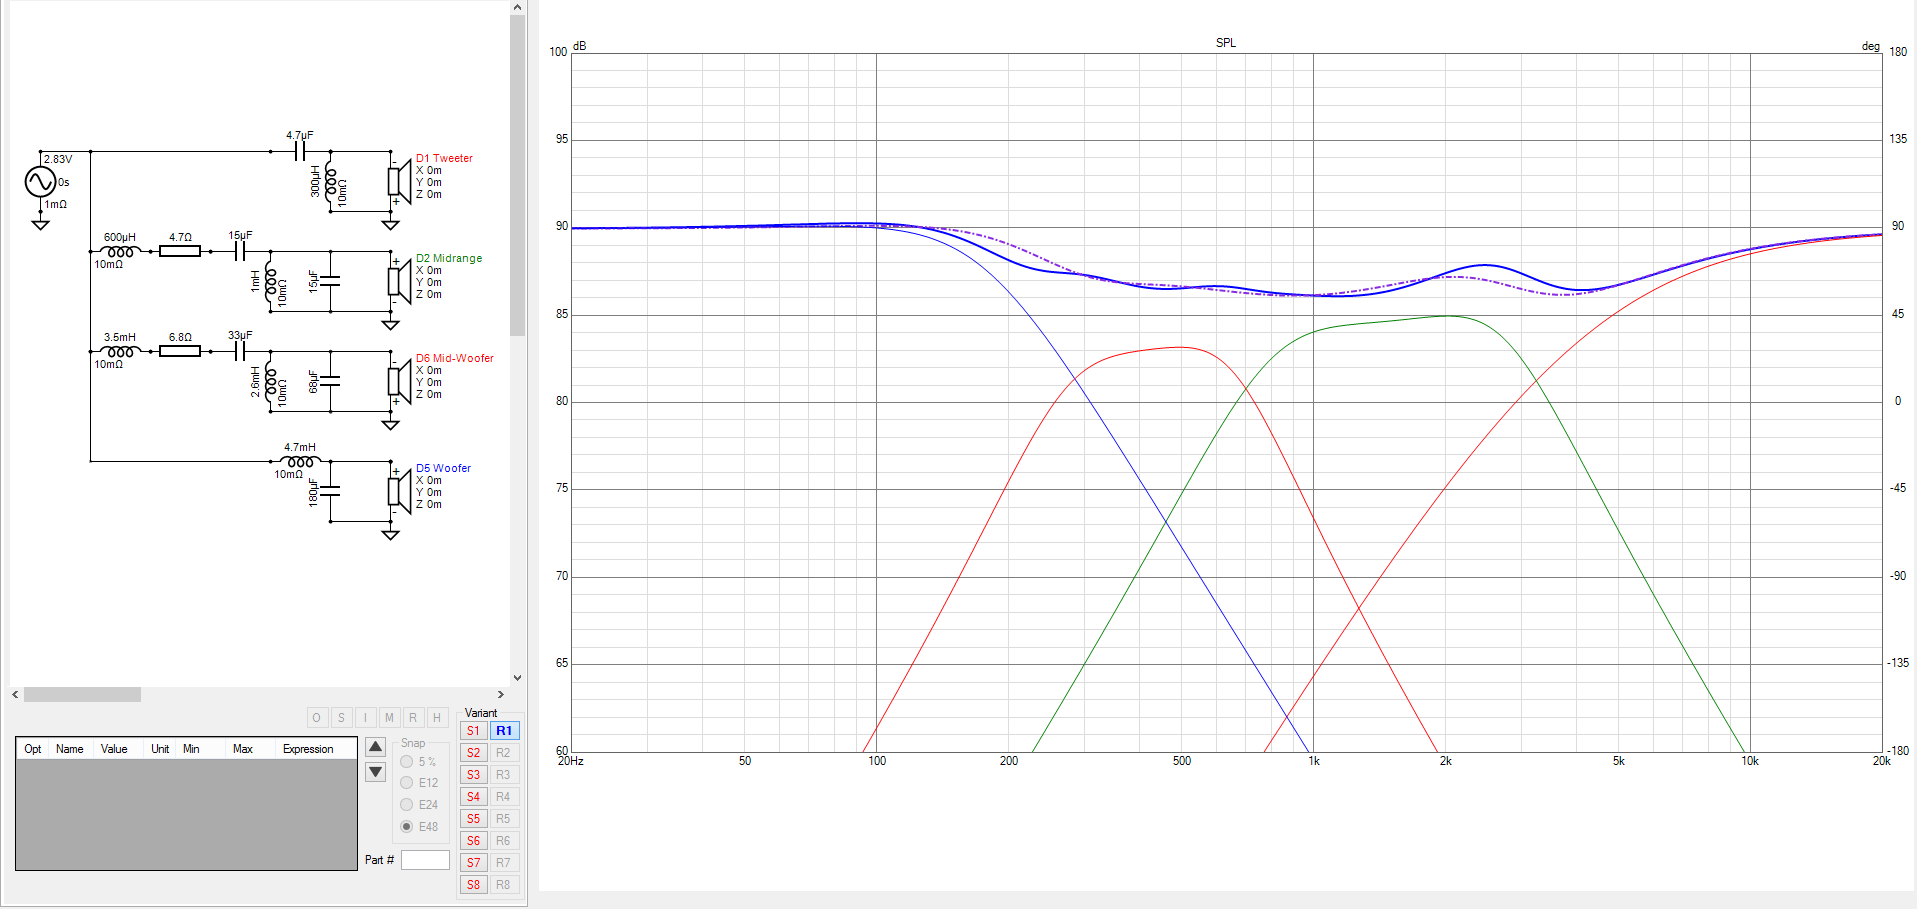Select the 6.8Ω resistor
Image resolution: width=1917 pixels, height=909 pixels.
click(180, 352)
